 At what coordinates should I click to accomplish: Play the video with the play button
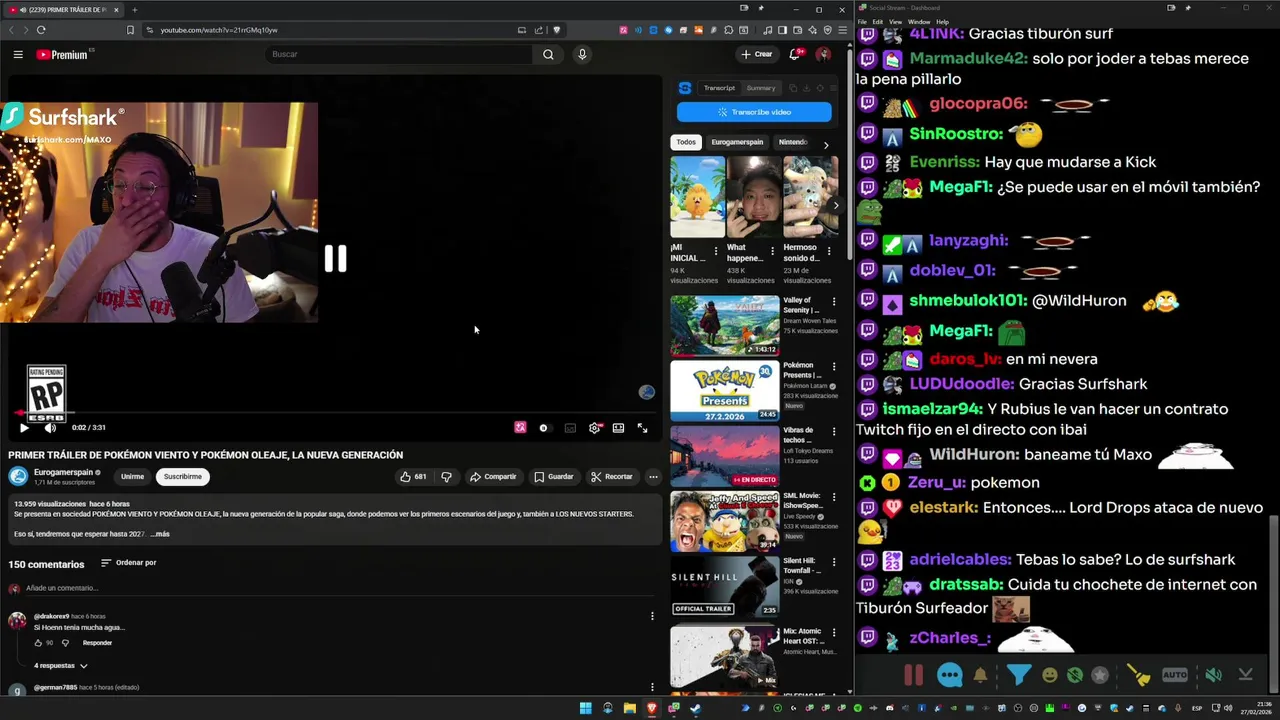24,428
